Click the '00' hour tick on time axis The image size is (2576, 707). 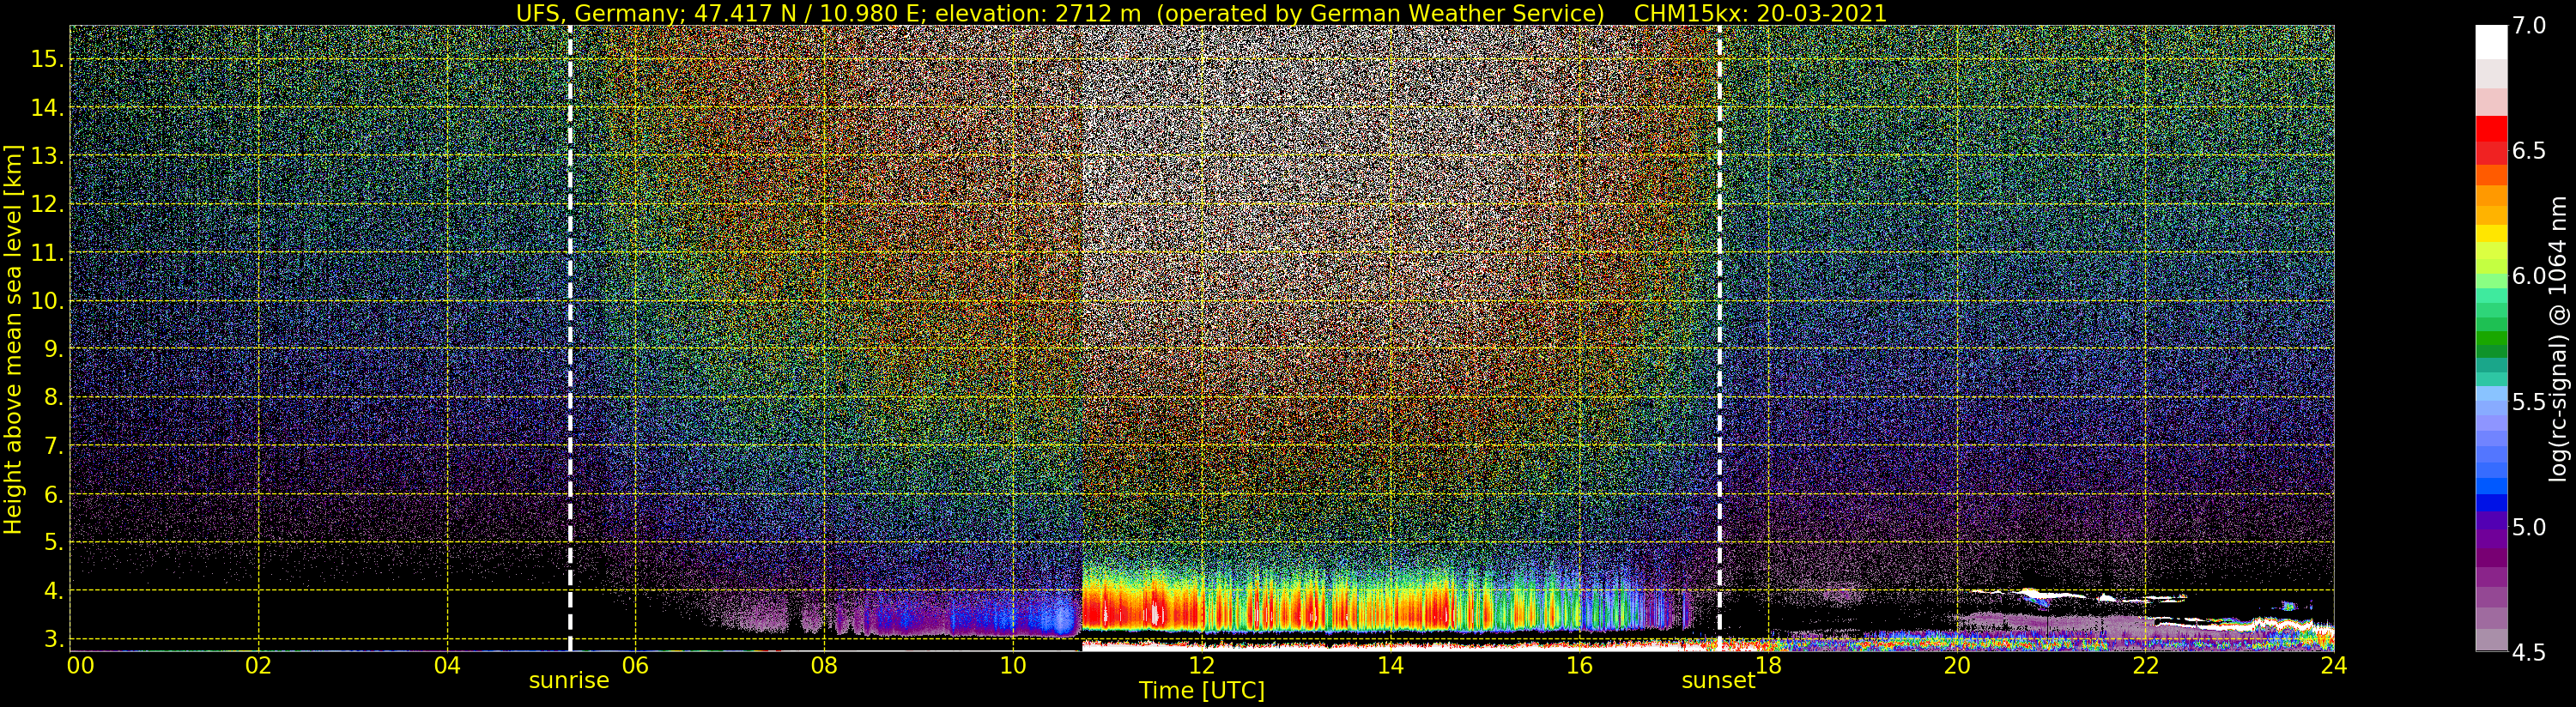click(80, 666)
